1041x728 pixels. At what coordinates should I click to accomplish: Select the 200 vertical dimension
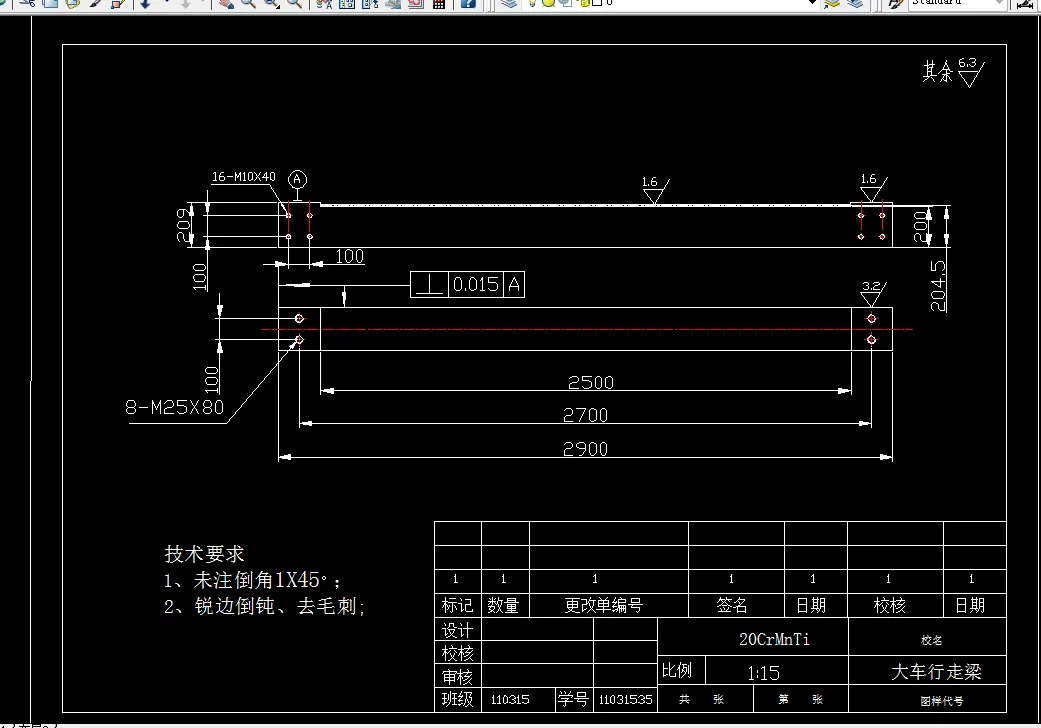tap(920, 226)
